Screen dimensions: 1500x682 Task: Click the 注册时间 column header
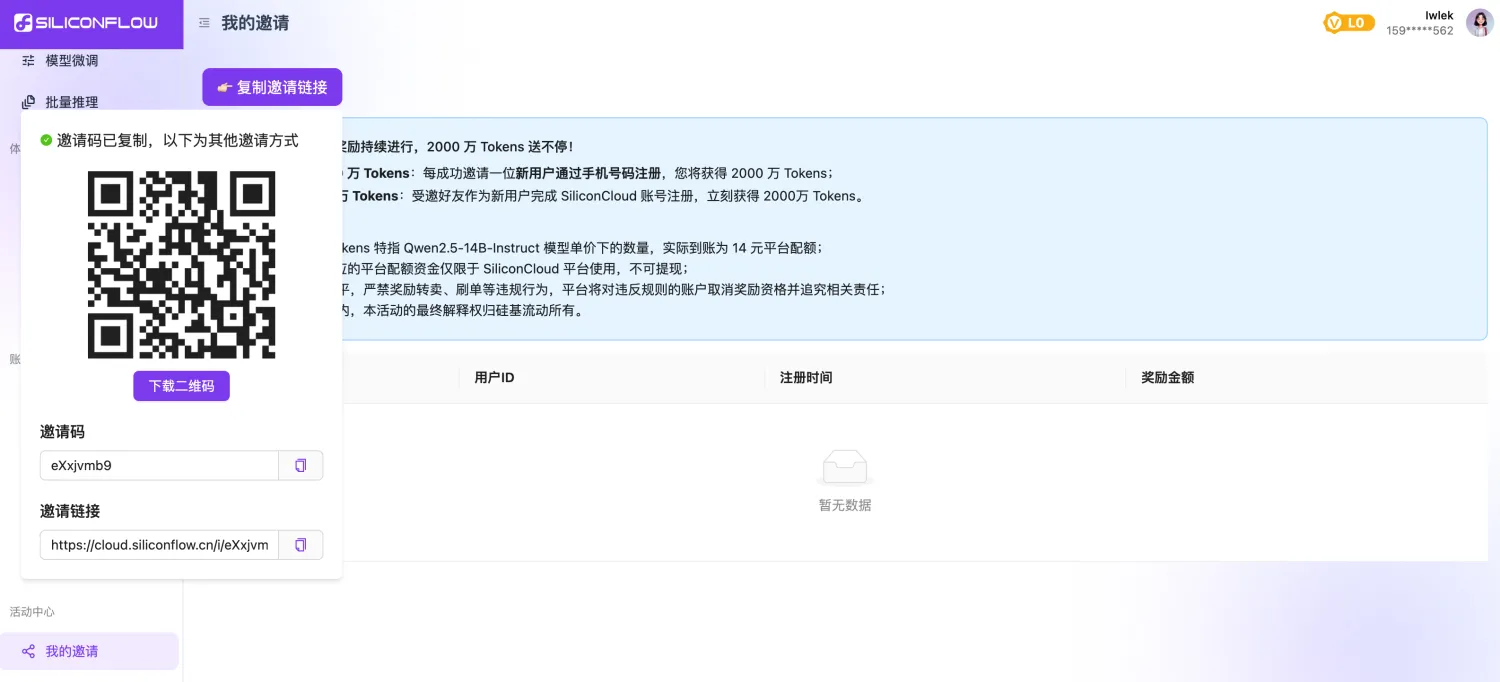coord(806,378)
